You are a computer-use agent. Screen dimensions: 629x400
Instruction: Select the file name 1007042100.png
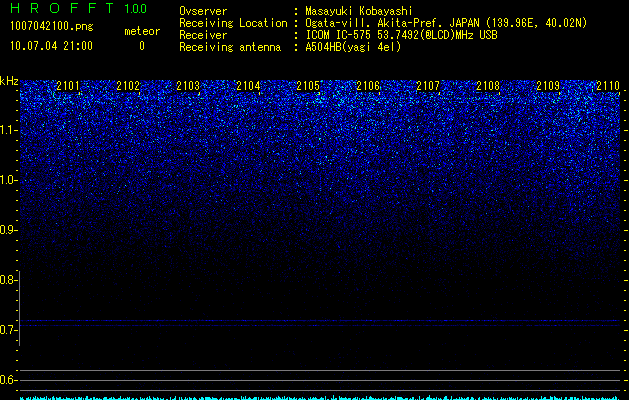coord(52,27)
